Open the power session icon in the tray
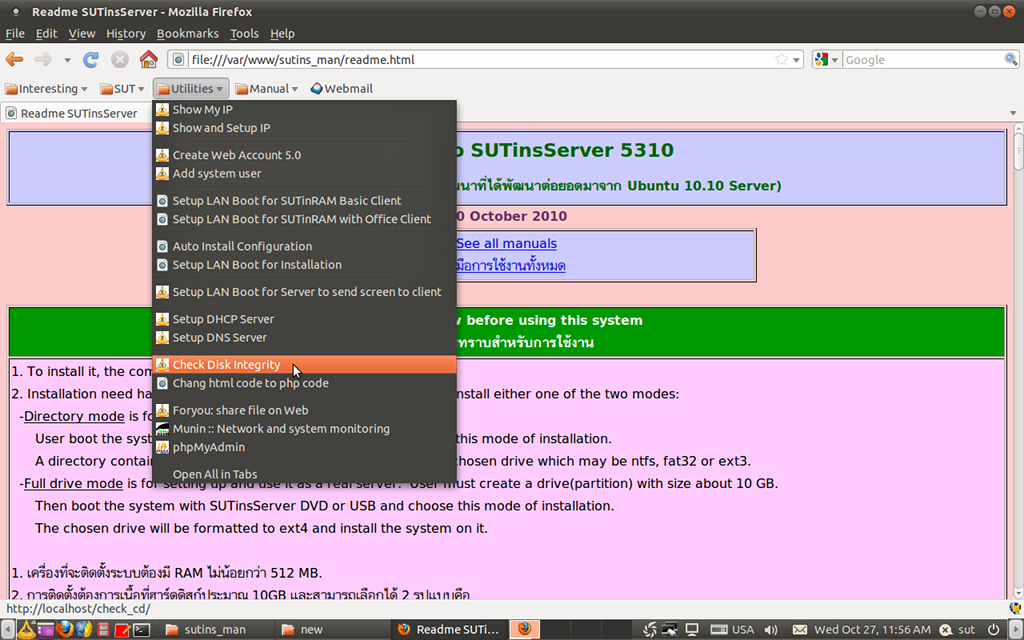 pyautogui.click(x=993, y=630)
